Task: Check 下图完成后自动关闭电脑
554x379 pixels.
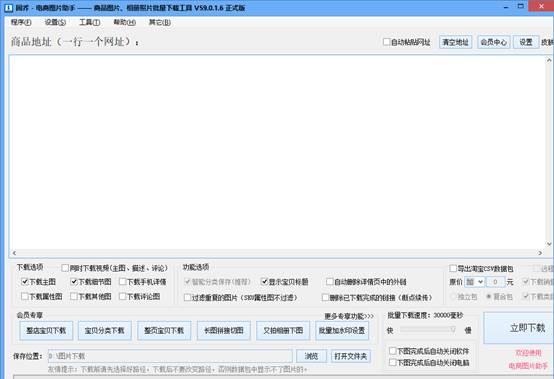Action: pyautogui.click(x=392, y=362)
